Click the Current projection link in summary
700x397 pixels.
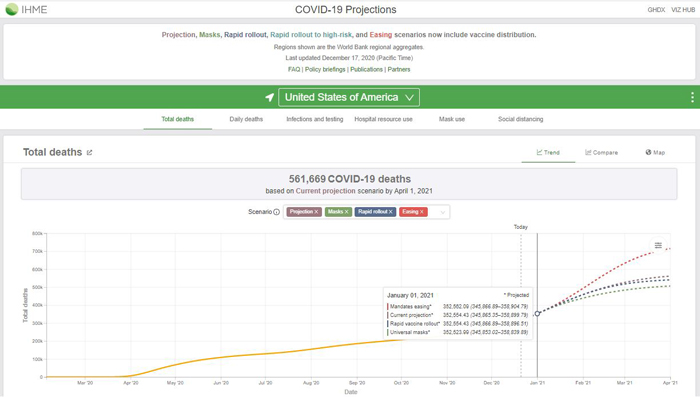325,191
